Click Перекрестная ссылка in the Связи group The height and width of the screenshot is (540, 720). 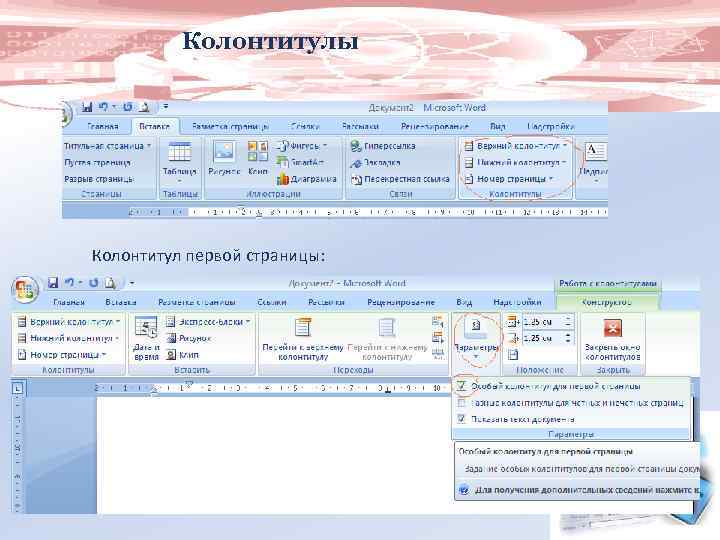point(400,179)
